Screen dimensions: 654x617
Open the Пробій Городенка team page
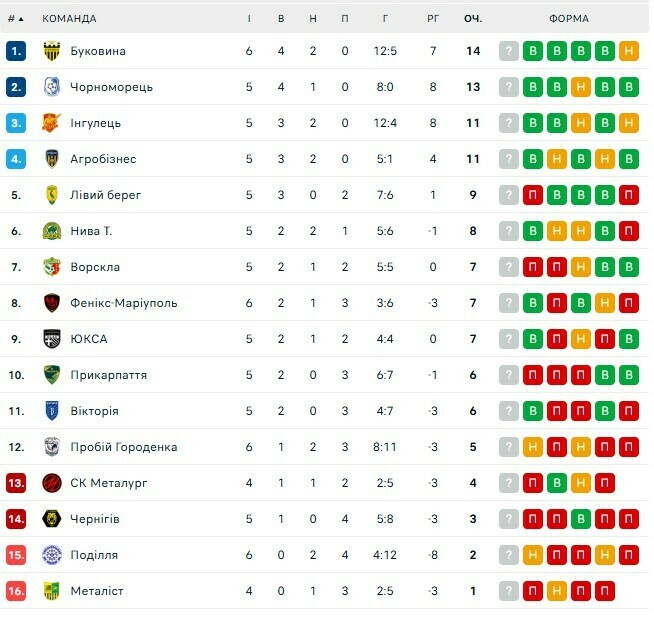click(x=123, y=447)
